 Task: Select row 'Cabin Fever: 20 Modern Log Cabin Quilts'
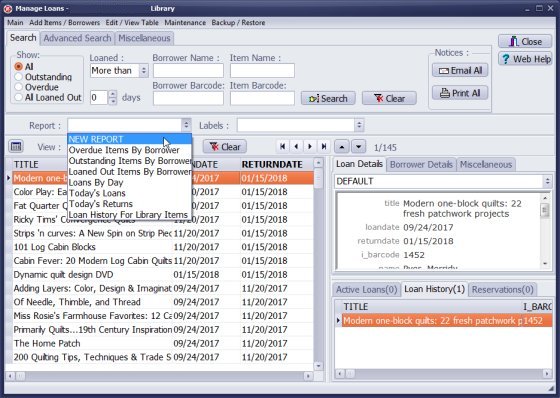[x=162, y=261]
